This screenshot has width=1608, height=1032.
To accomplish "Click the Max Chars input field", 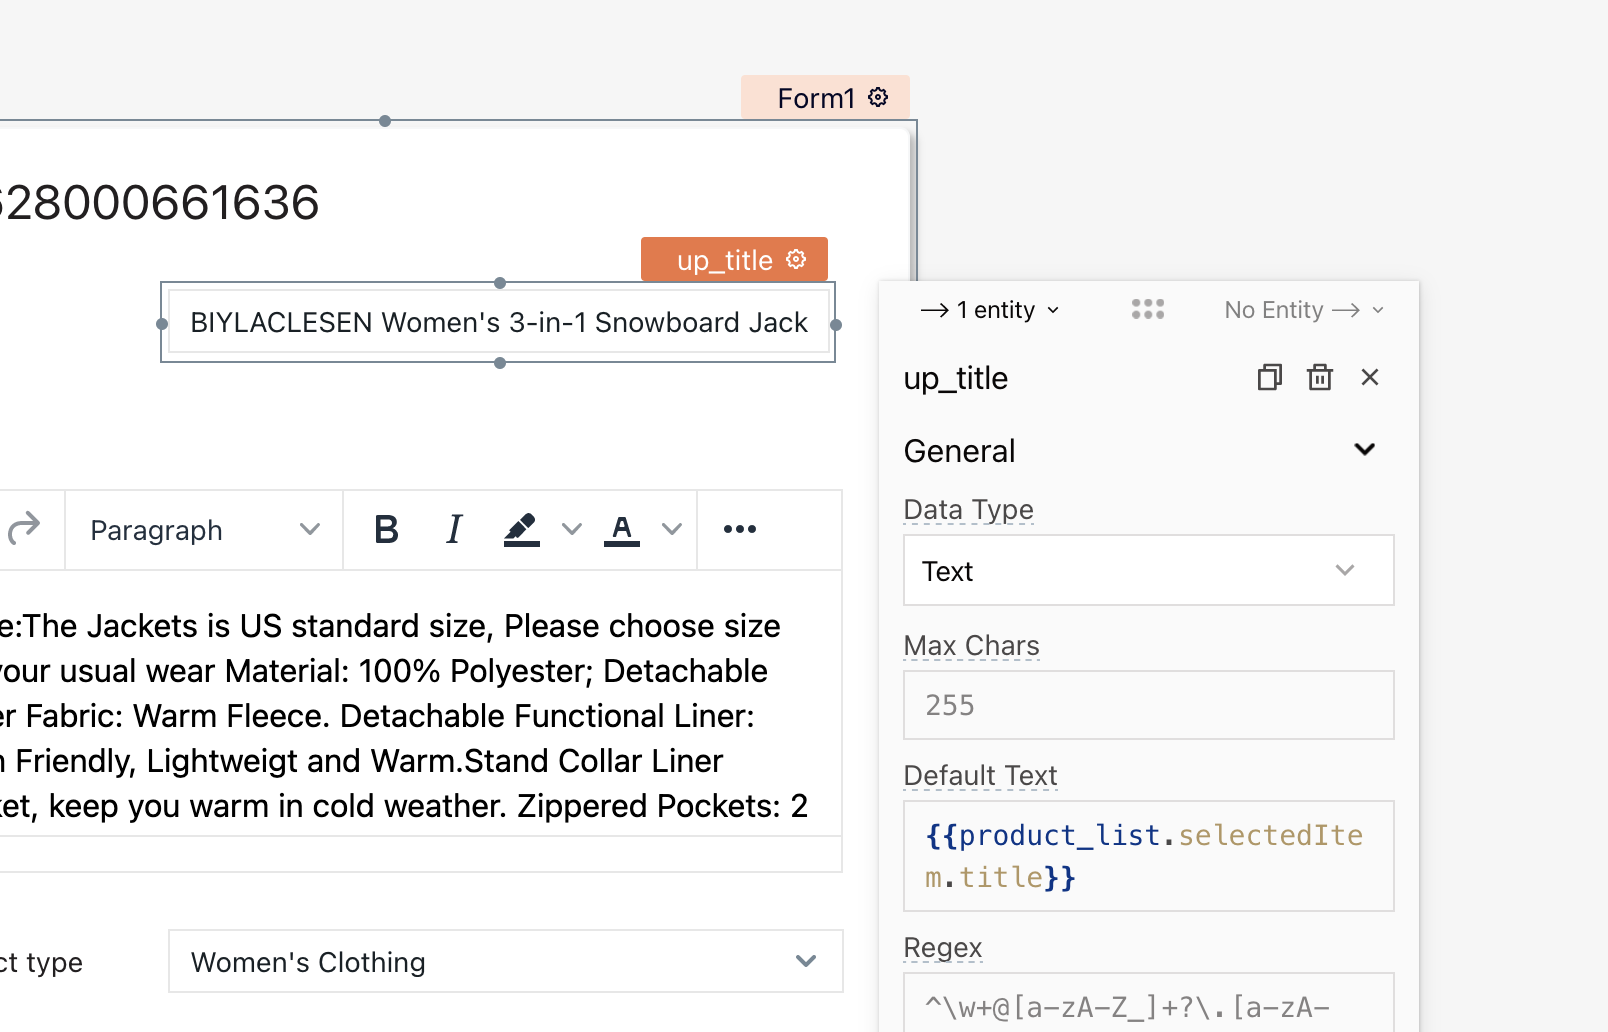I will click(x=1147, y=704).
